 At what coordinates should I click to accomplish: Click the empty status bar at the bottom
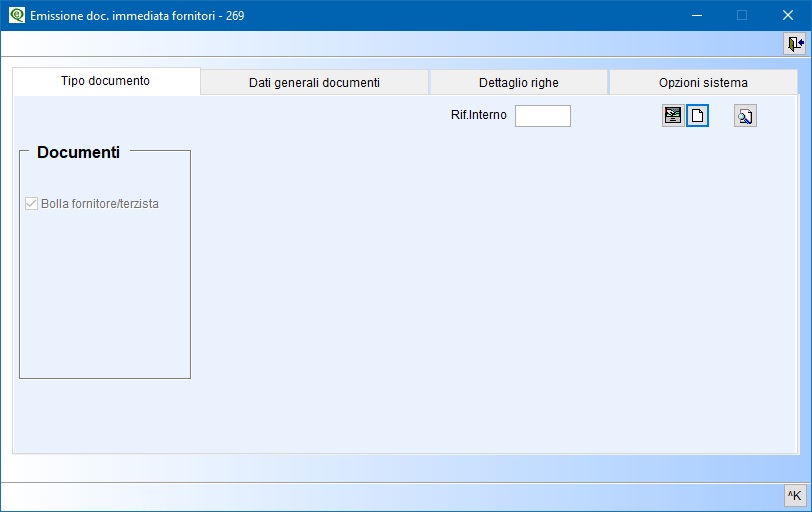390,495
